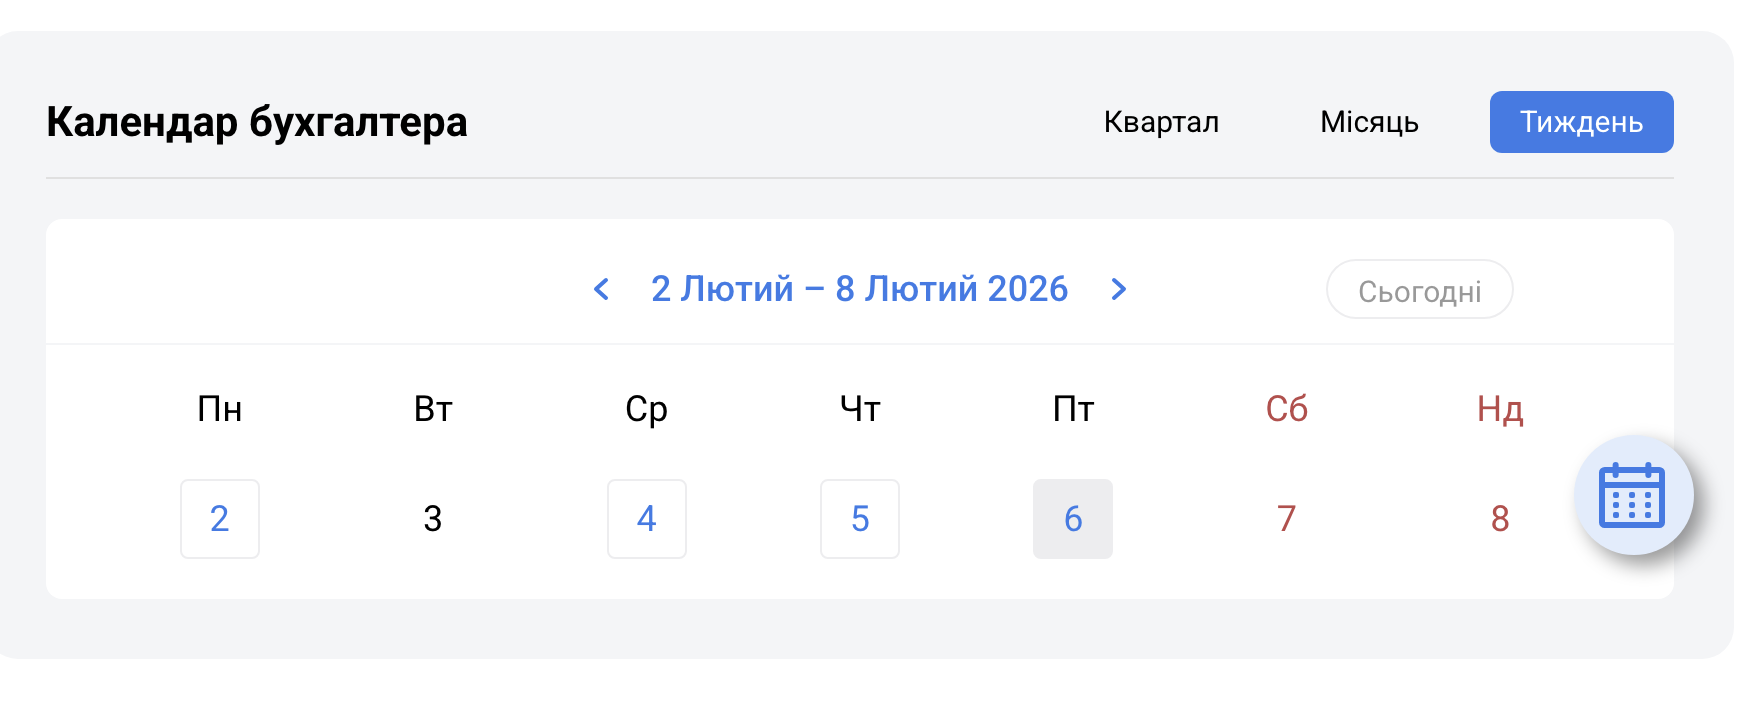Click the left navigation chevron arrow
The width and height of the screenshot is (1760, 706).
click(601, 289)
